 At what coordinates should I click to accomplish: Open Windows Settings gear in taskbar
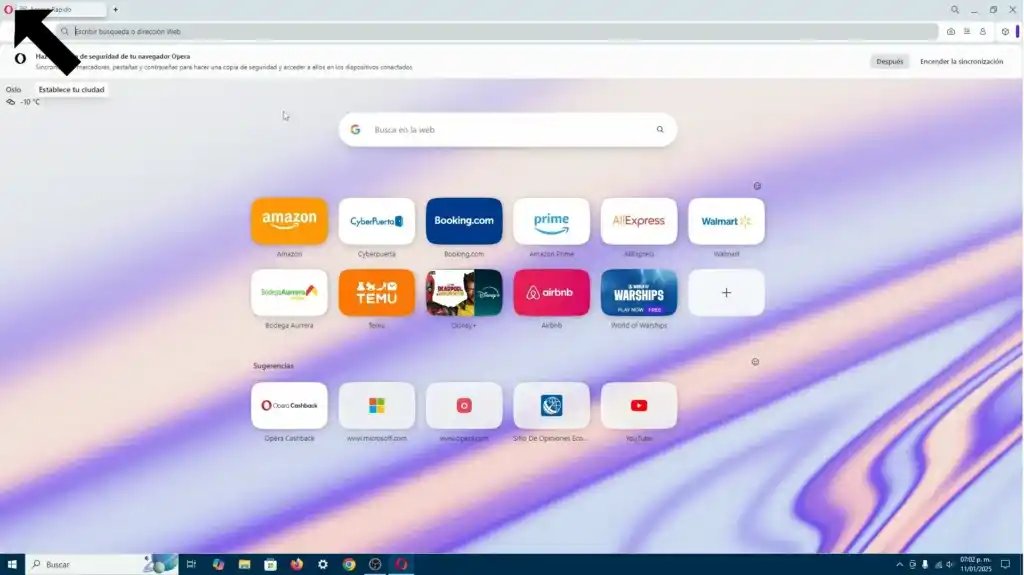[323, 565]
